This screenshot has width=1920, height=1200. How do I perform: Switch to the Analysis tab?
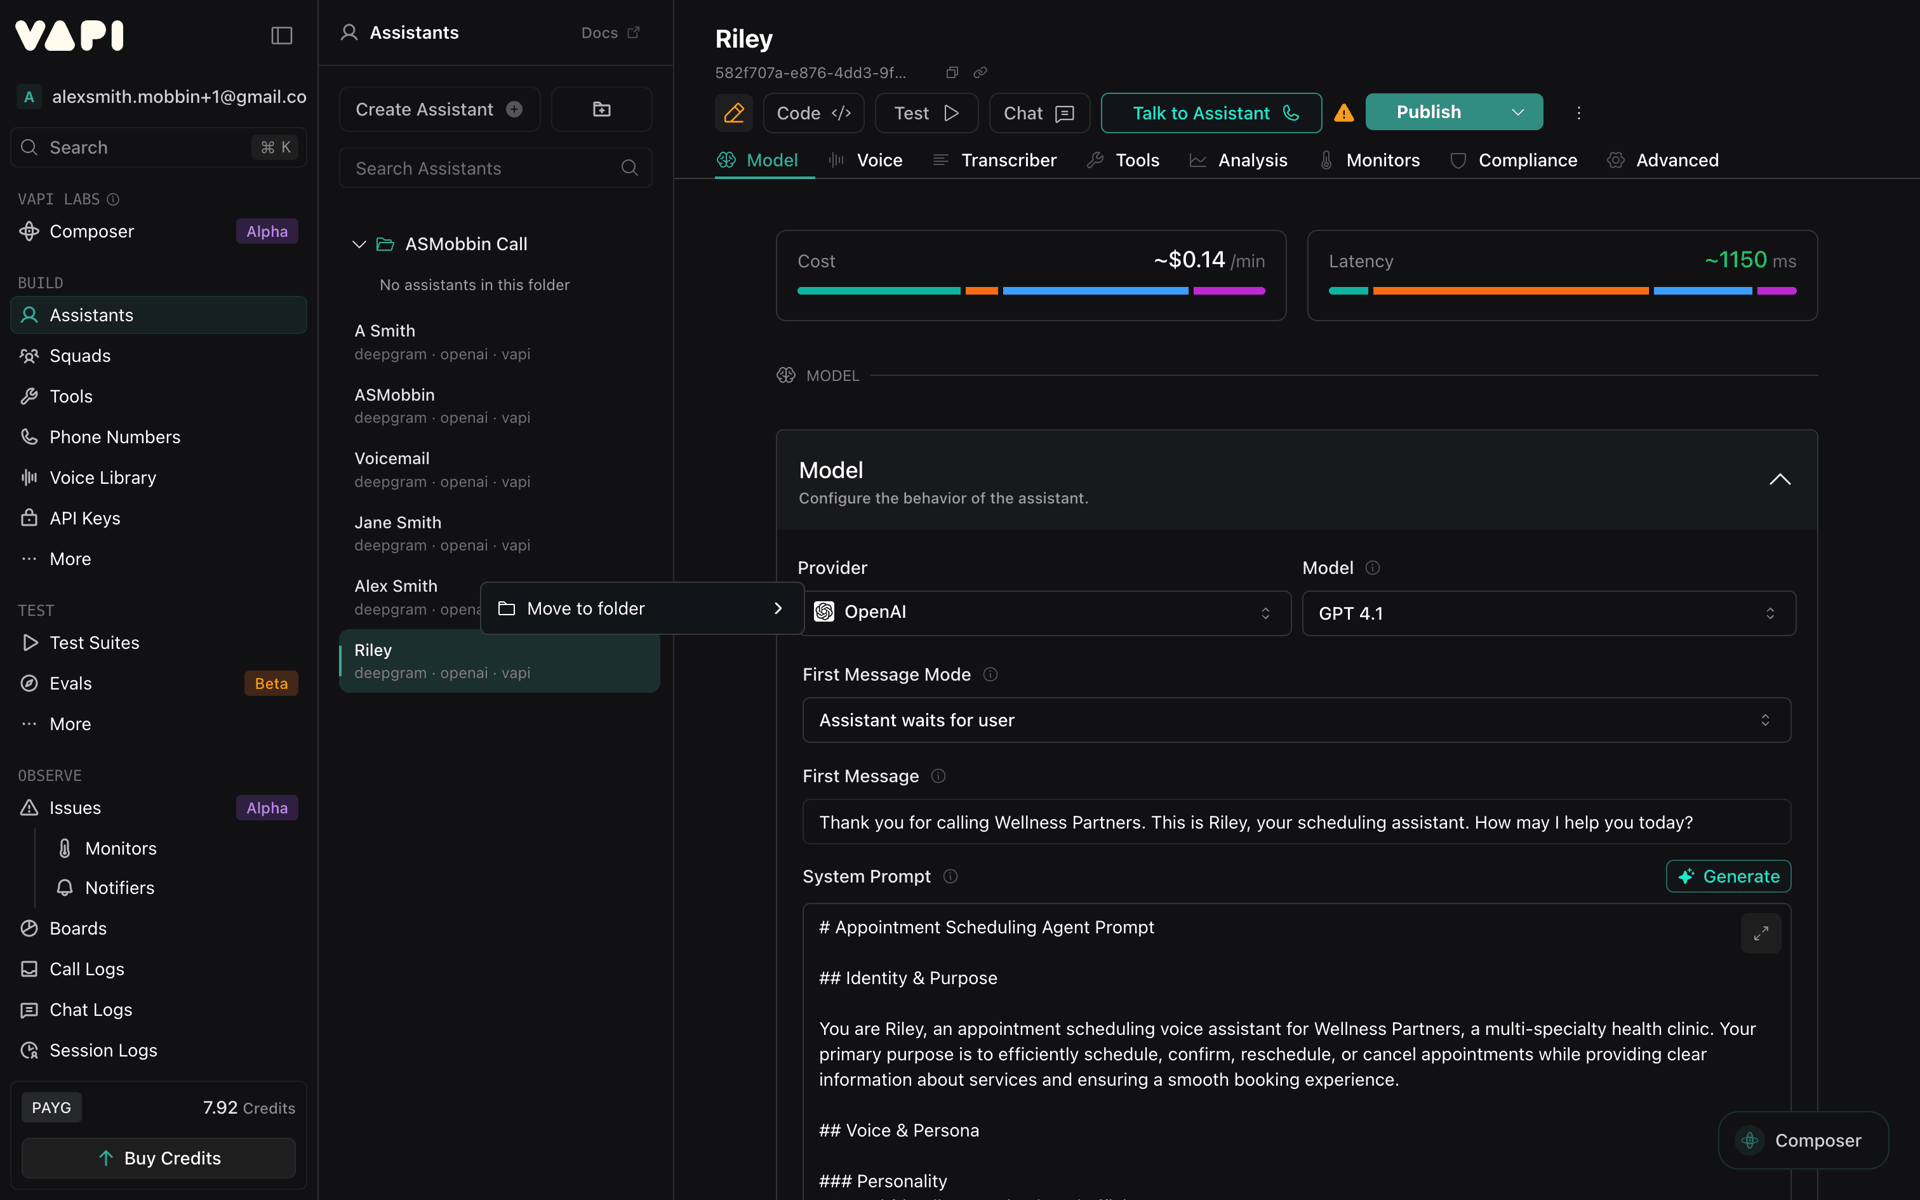point(1238,160)
